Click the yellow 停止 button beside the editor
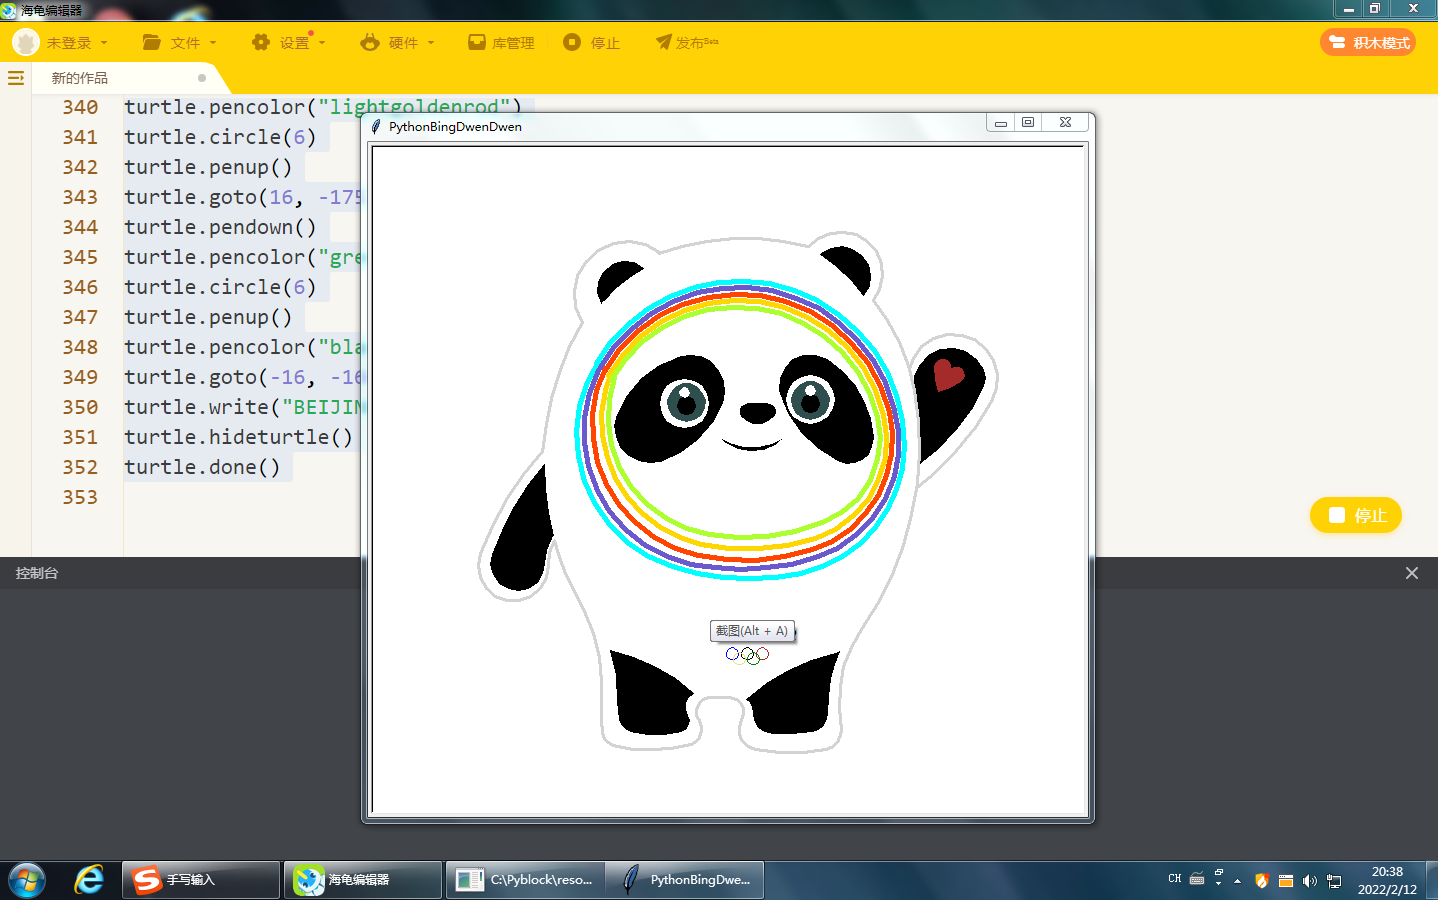The width and height of the screenshot is (1438, 900). (1356, 515)
